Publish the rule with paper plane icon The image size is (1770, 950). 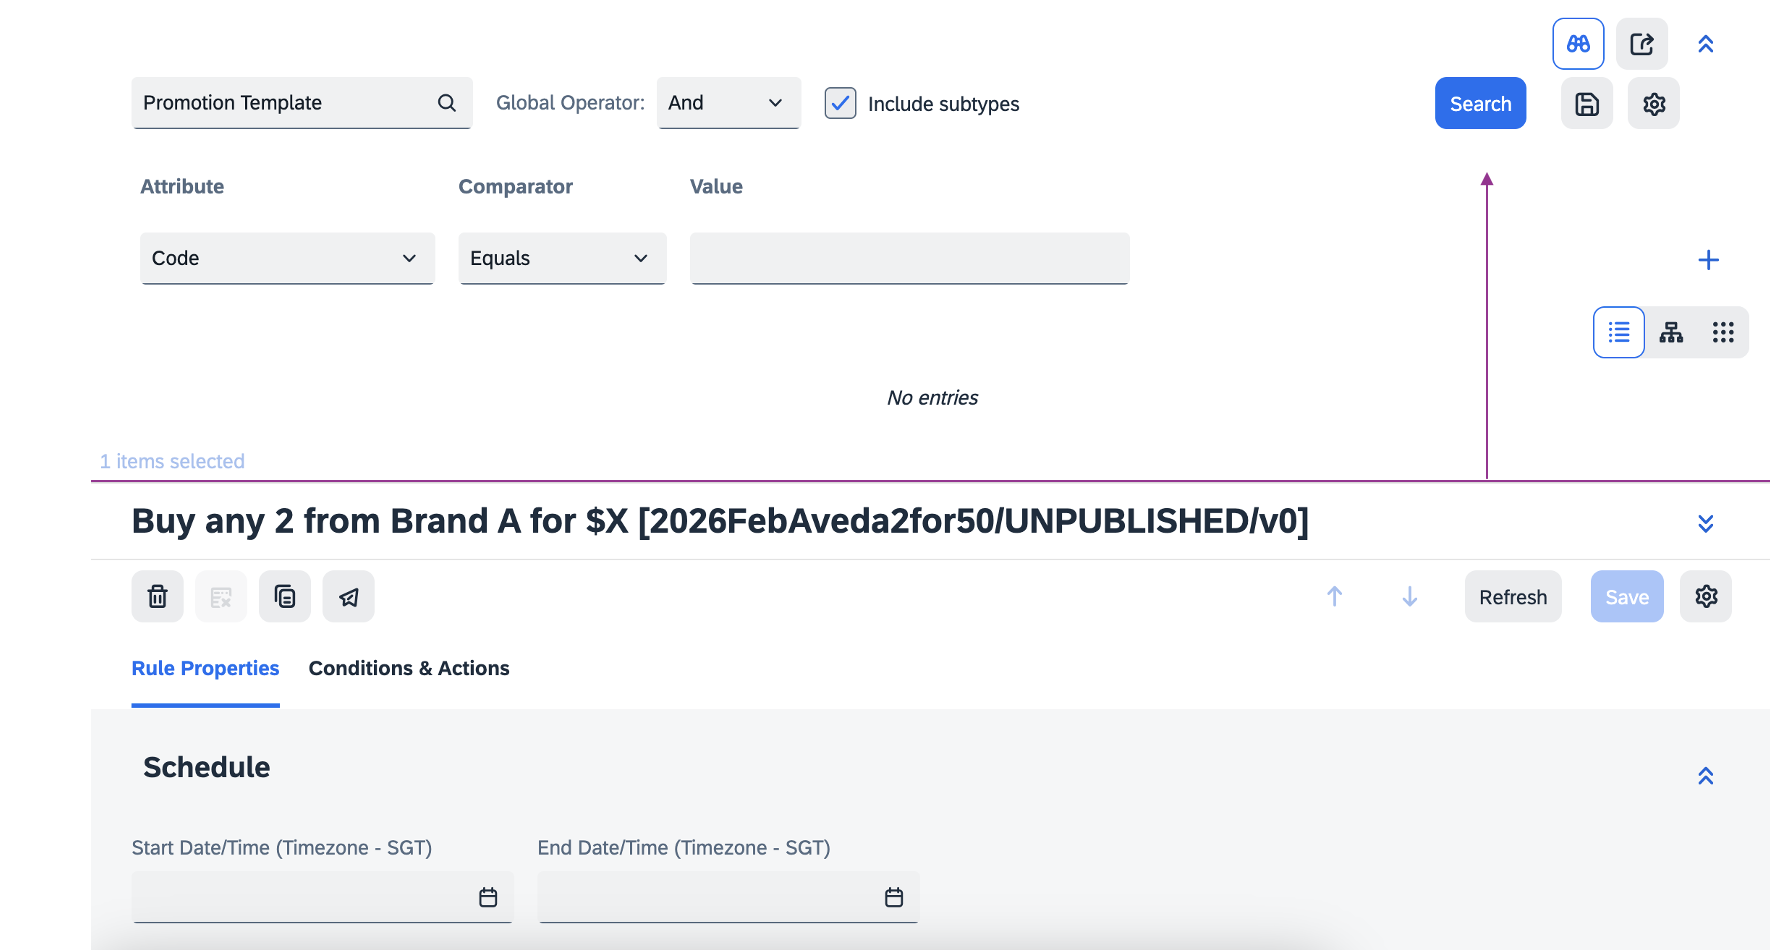(348, 597)
